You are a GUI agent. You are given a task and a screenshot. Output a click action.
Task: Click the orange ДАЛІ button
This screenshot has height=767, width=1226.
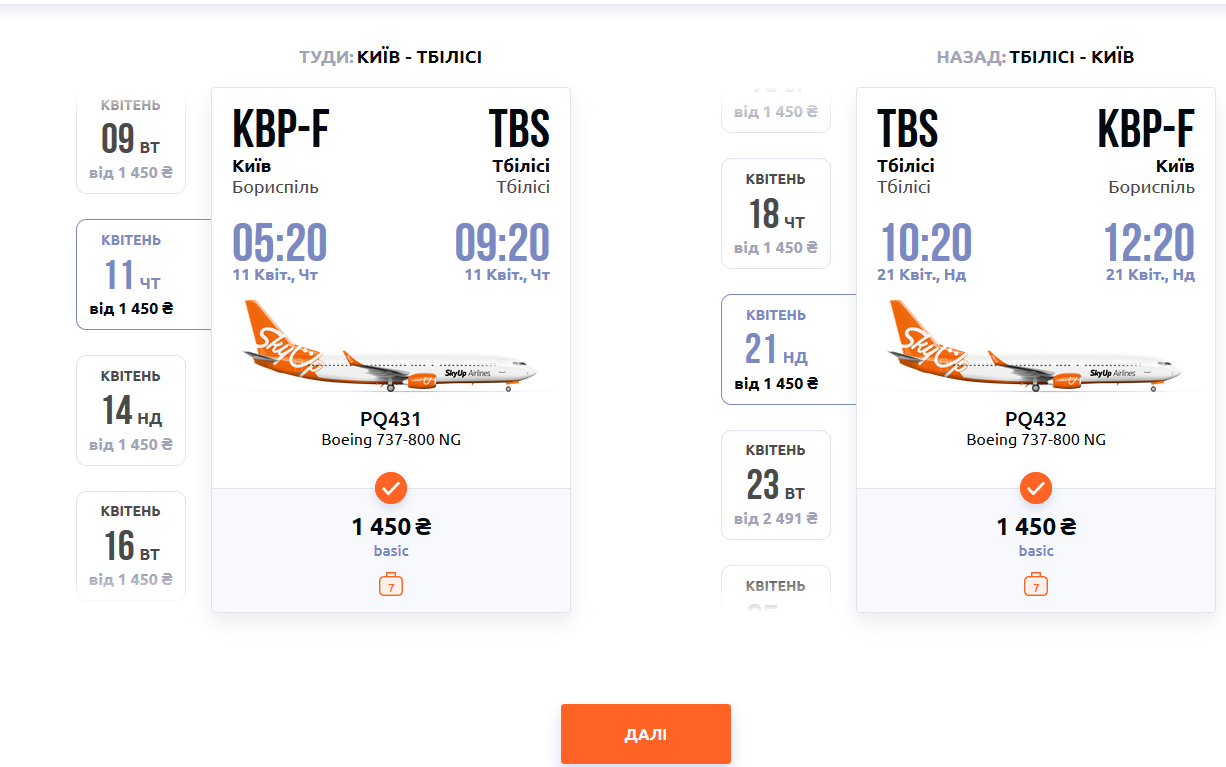click(645, 734)
